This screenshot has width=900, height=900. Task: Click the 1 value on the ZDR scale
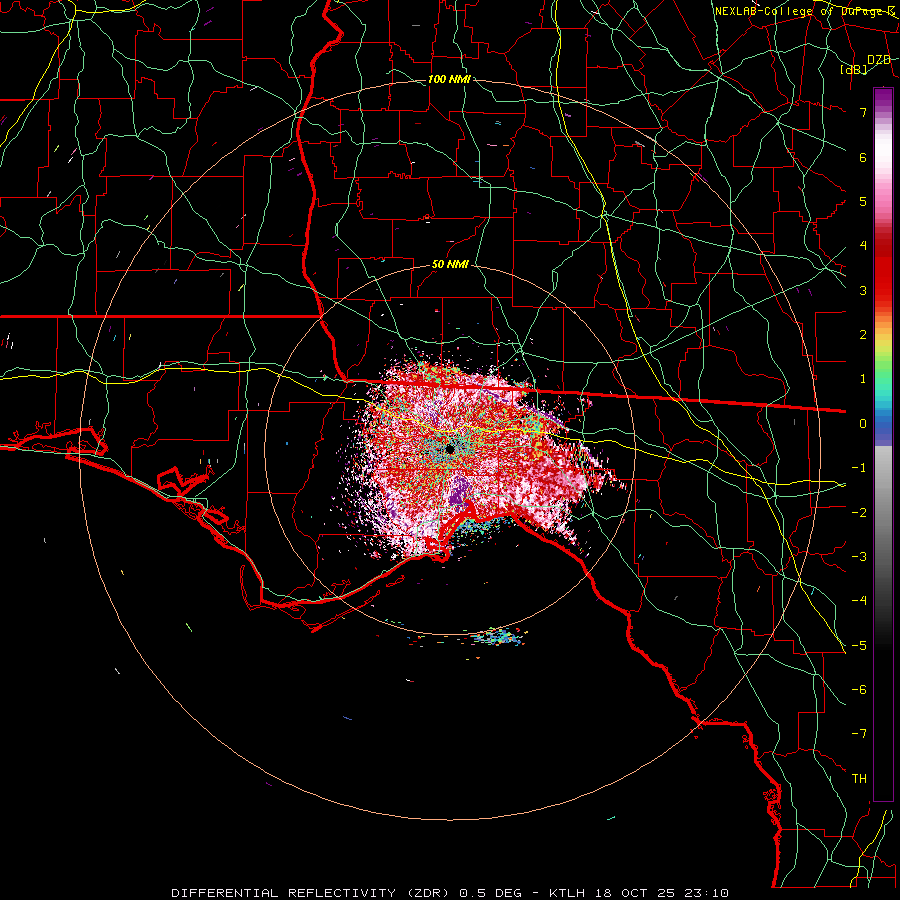(x=863, y=379)
